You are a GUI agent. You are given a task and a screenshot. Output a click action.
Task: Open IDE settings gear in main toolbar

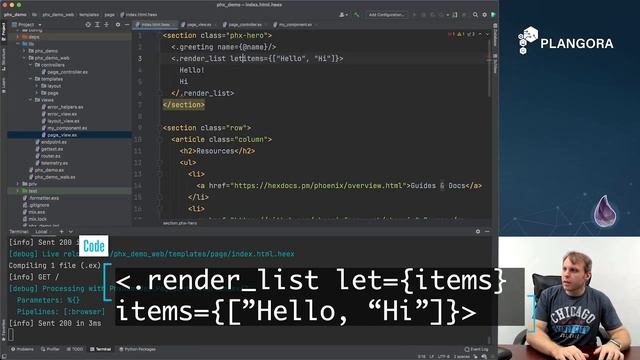pos(484,15)
